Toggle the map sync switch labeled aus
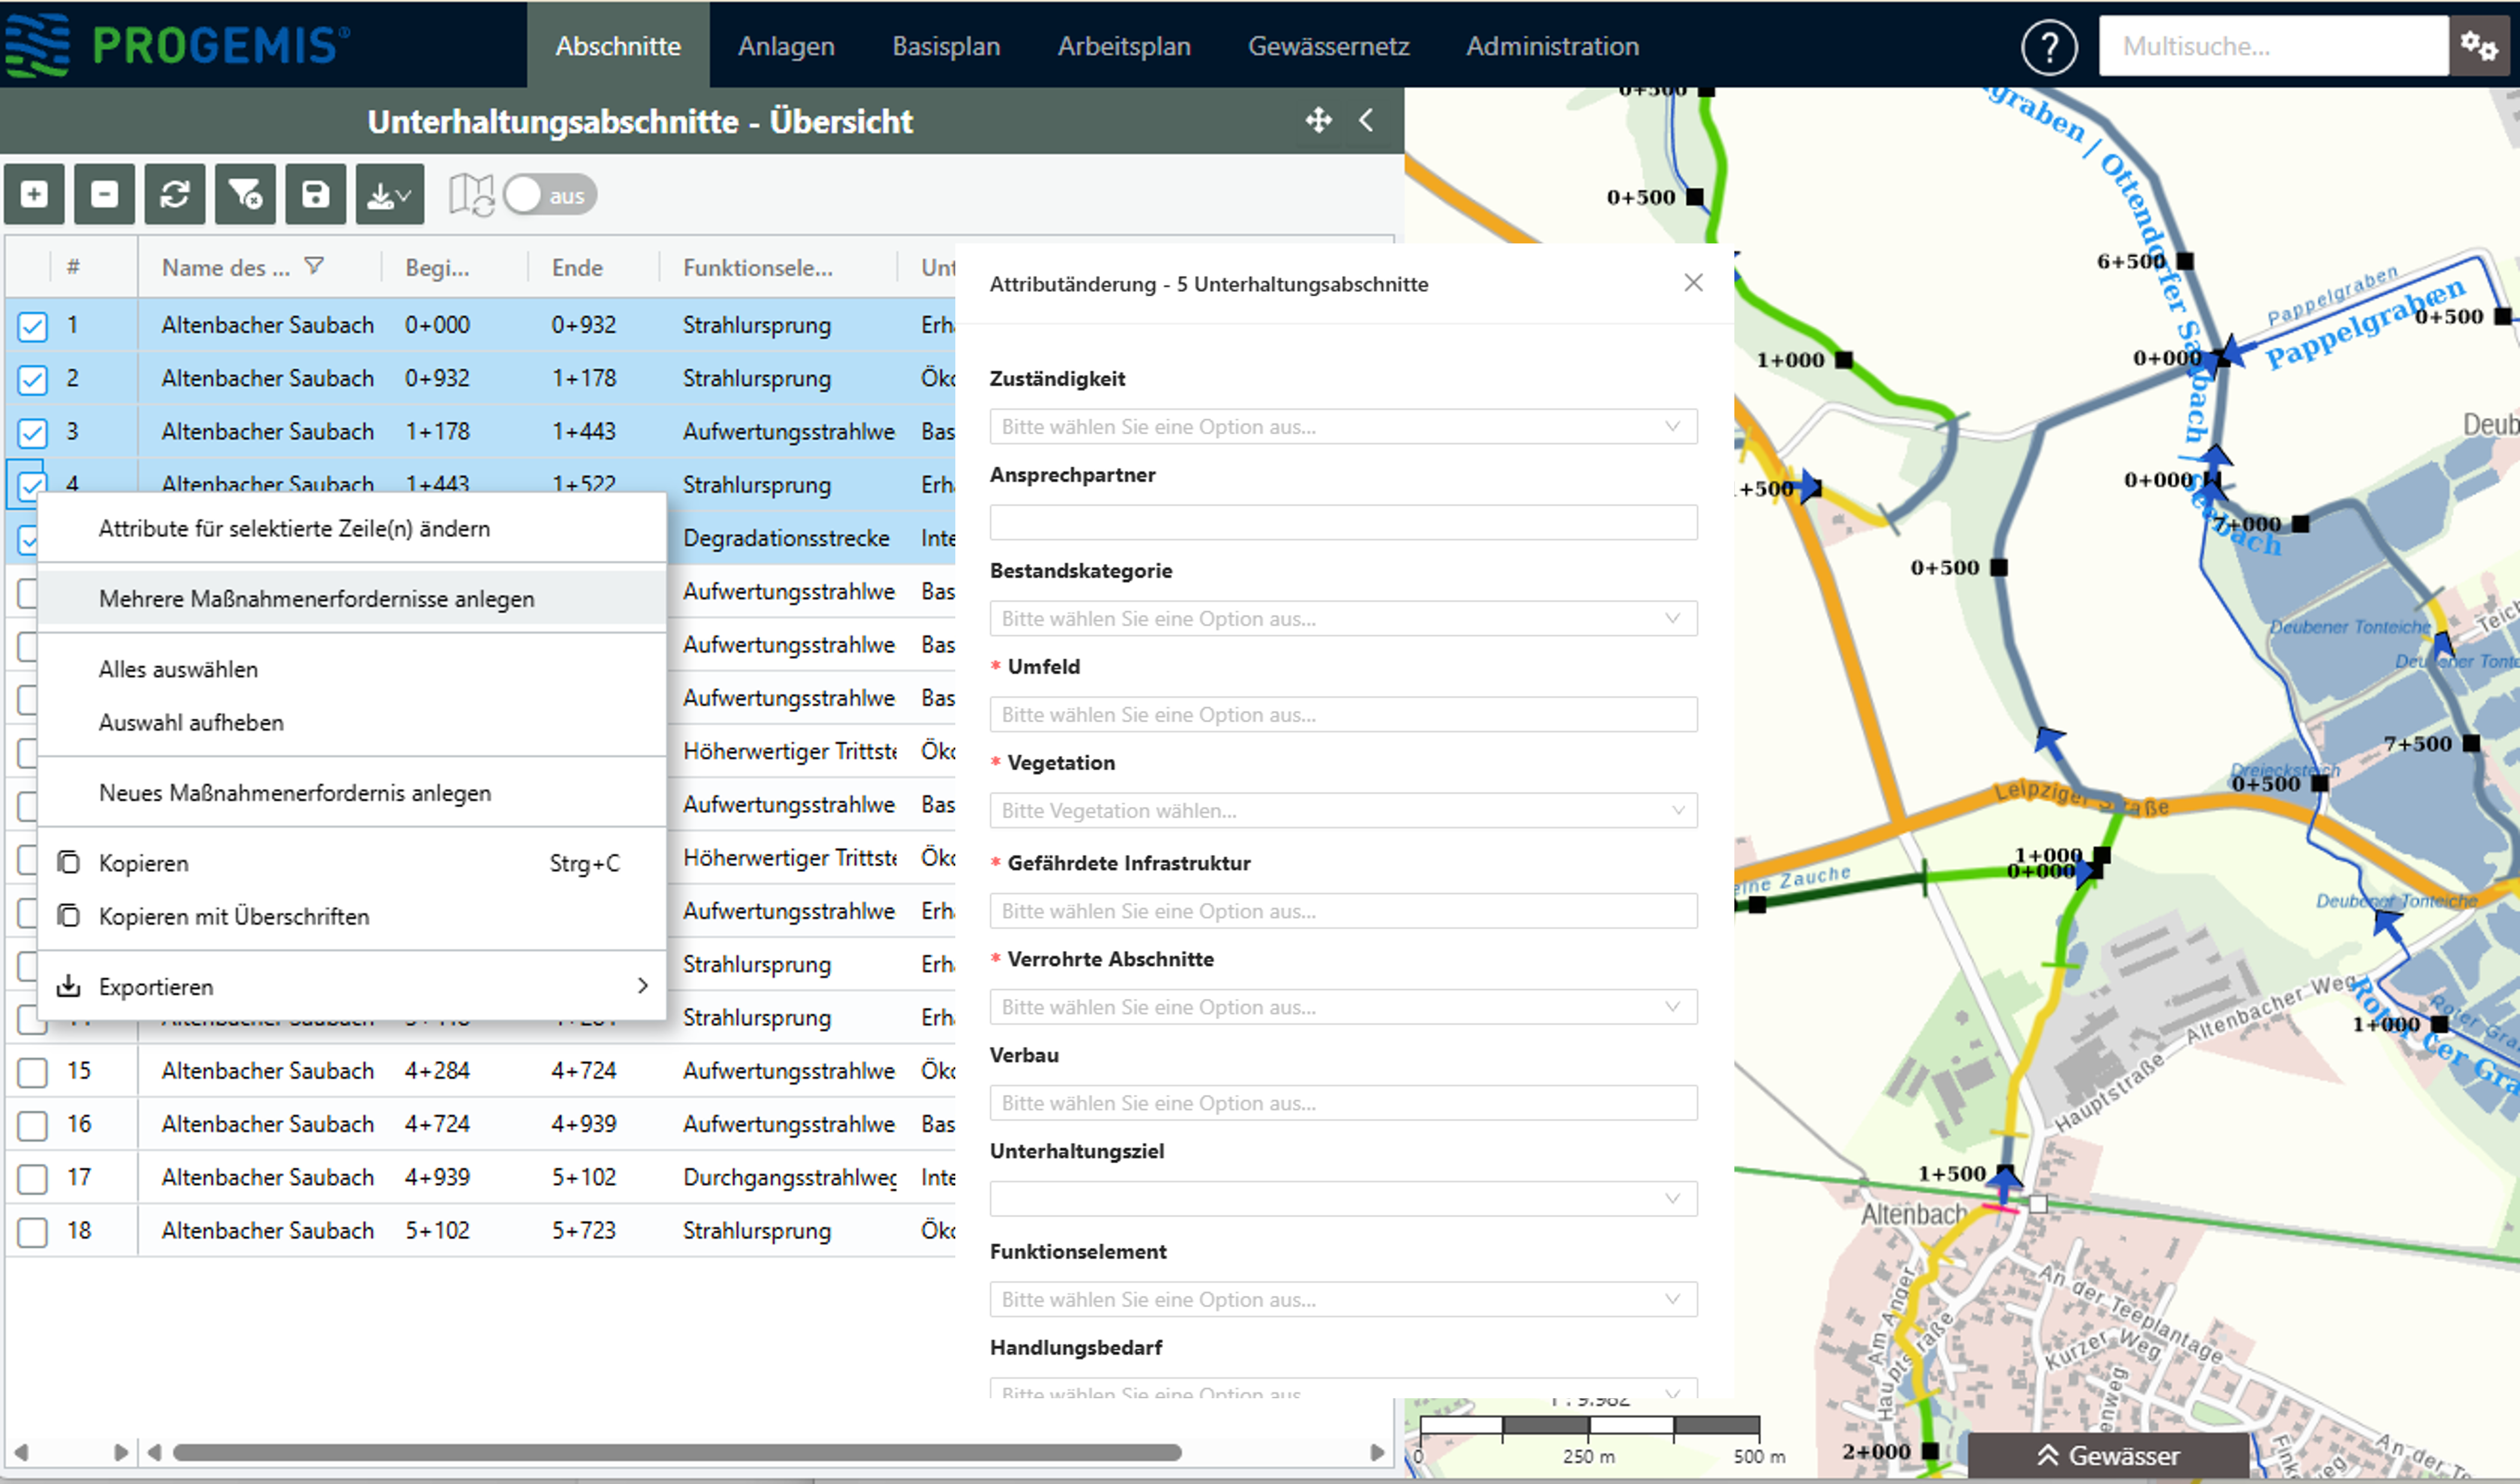 pos(550,195)
